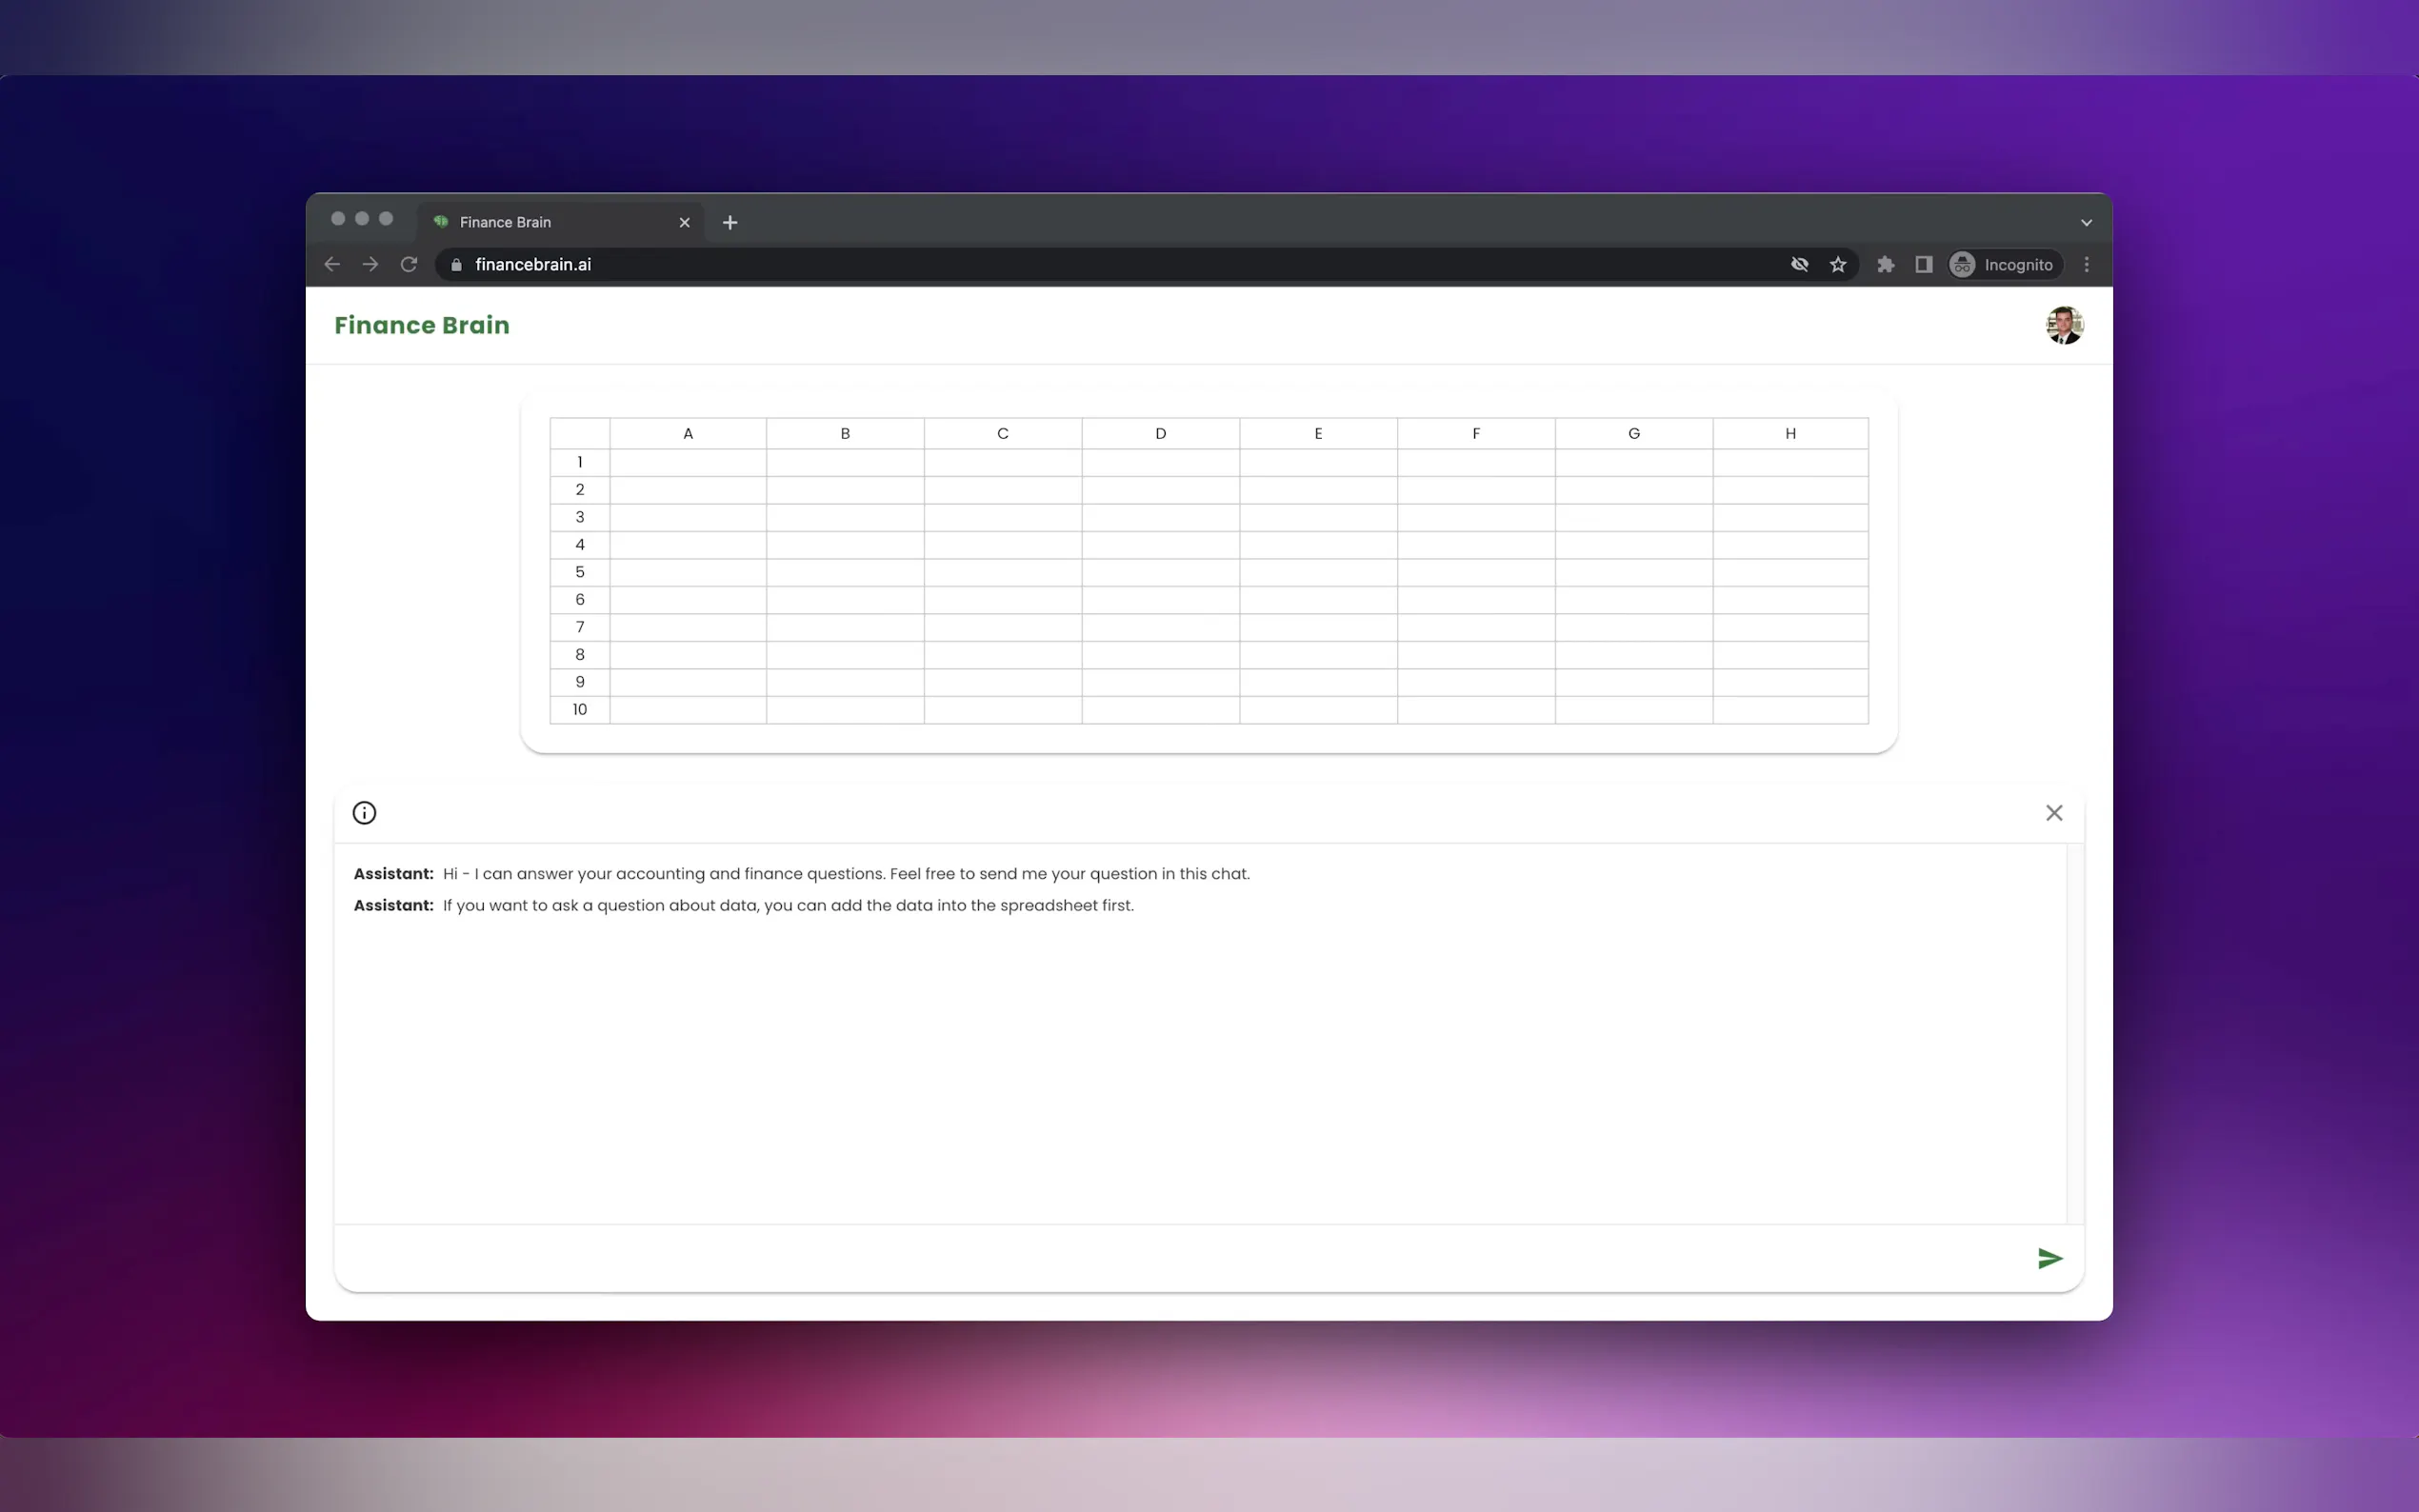Select column D header in spreadsheet
The width and height of the screenshot is (2419, 1512).
(x=1160, y=433)
